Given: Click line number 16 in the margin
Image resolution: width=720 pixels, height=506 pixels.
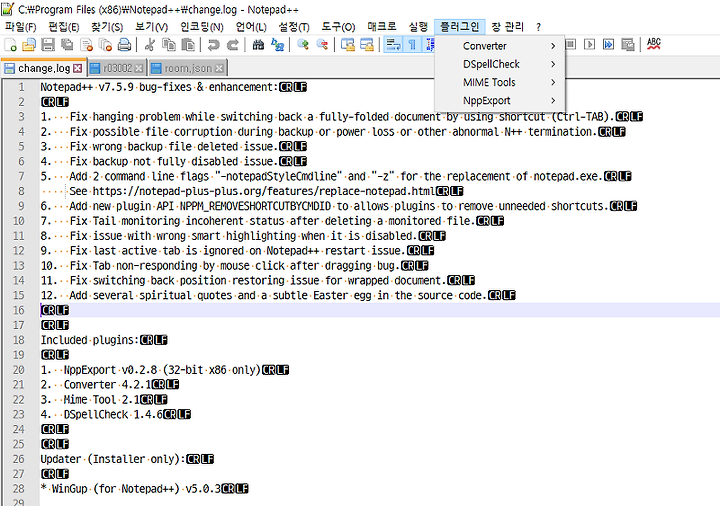Looking at the screenshot, I should (x=19, y=310).
